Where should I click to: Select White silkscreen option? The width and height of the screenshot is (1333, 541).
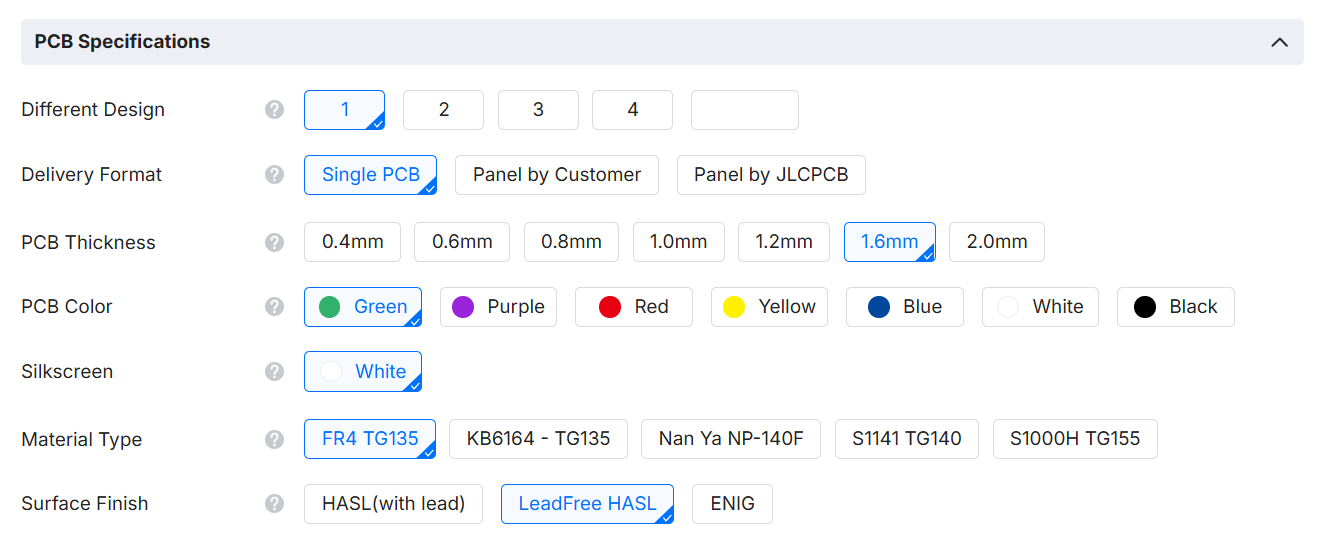click(x=363, y=371)
